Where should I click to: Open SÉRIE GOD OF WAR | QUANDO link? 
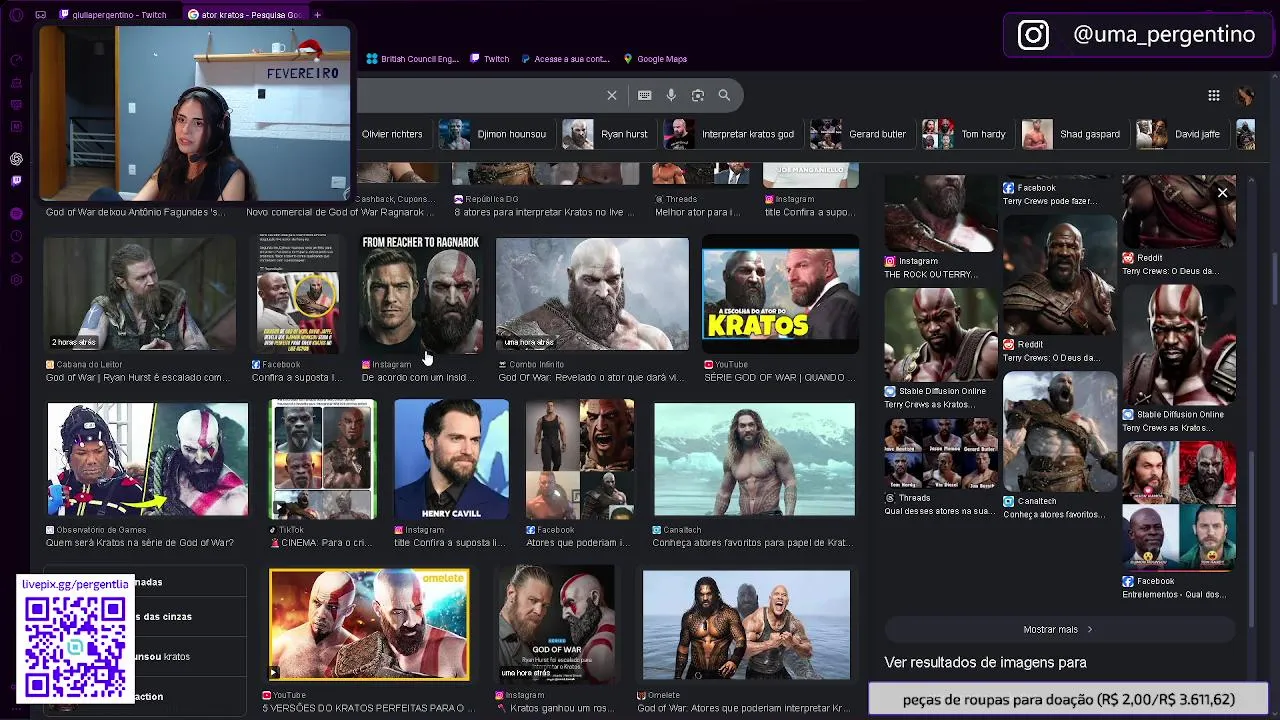(780, 378)
